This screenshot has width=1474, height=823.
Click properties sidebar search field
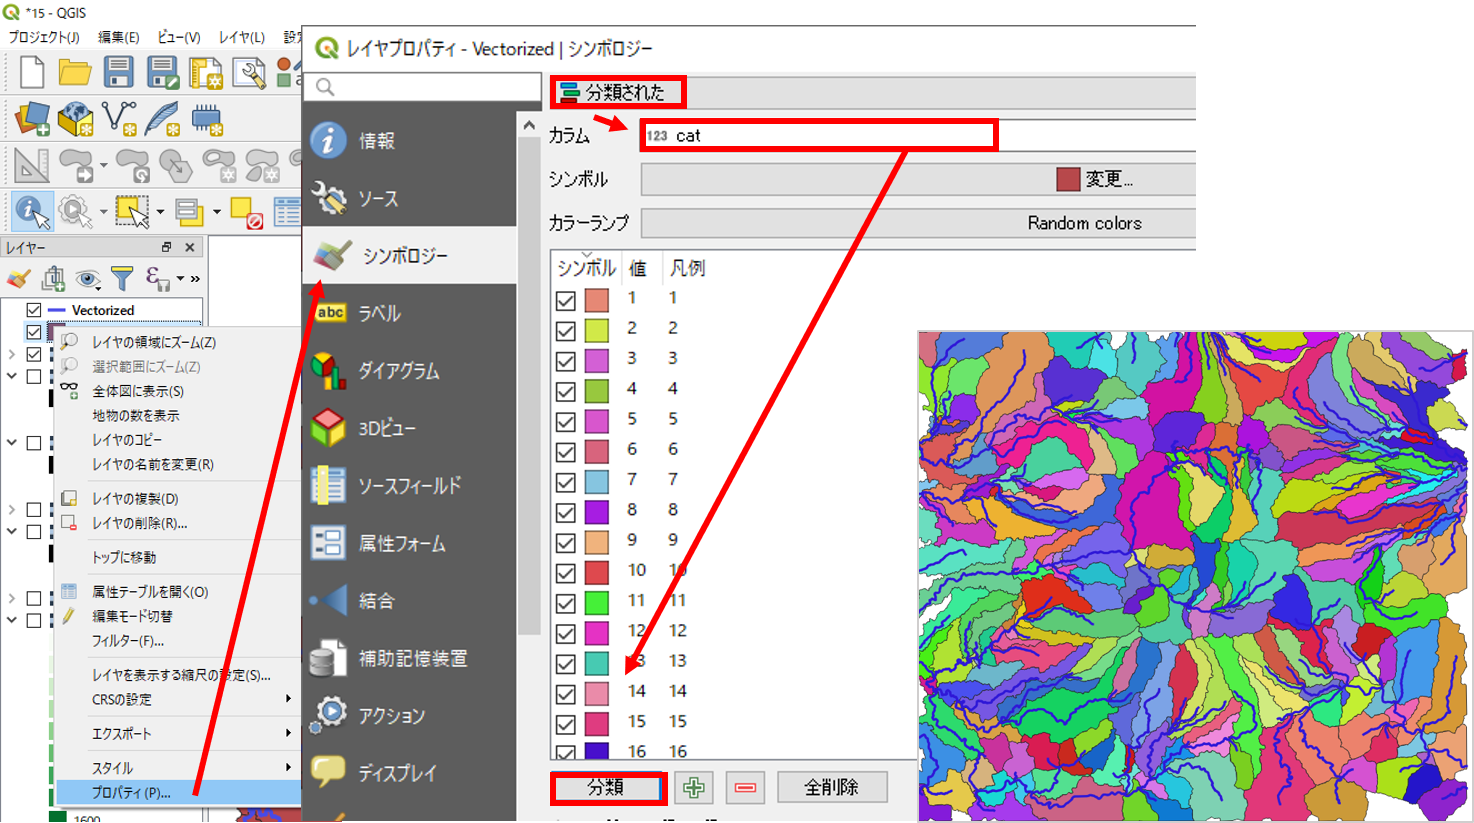point(423,87)
